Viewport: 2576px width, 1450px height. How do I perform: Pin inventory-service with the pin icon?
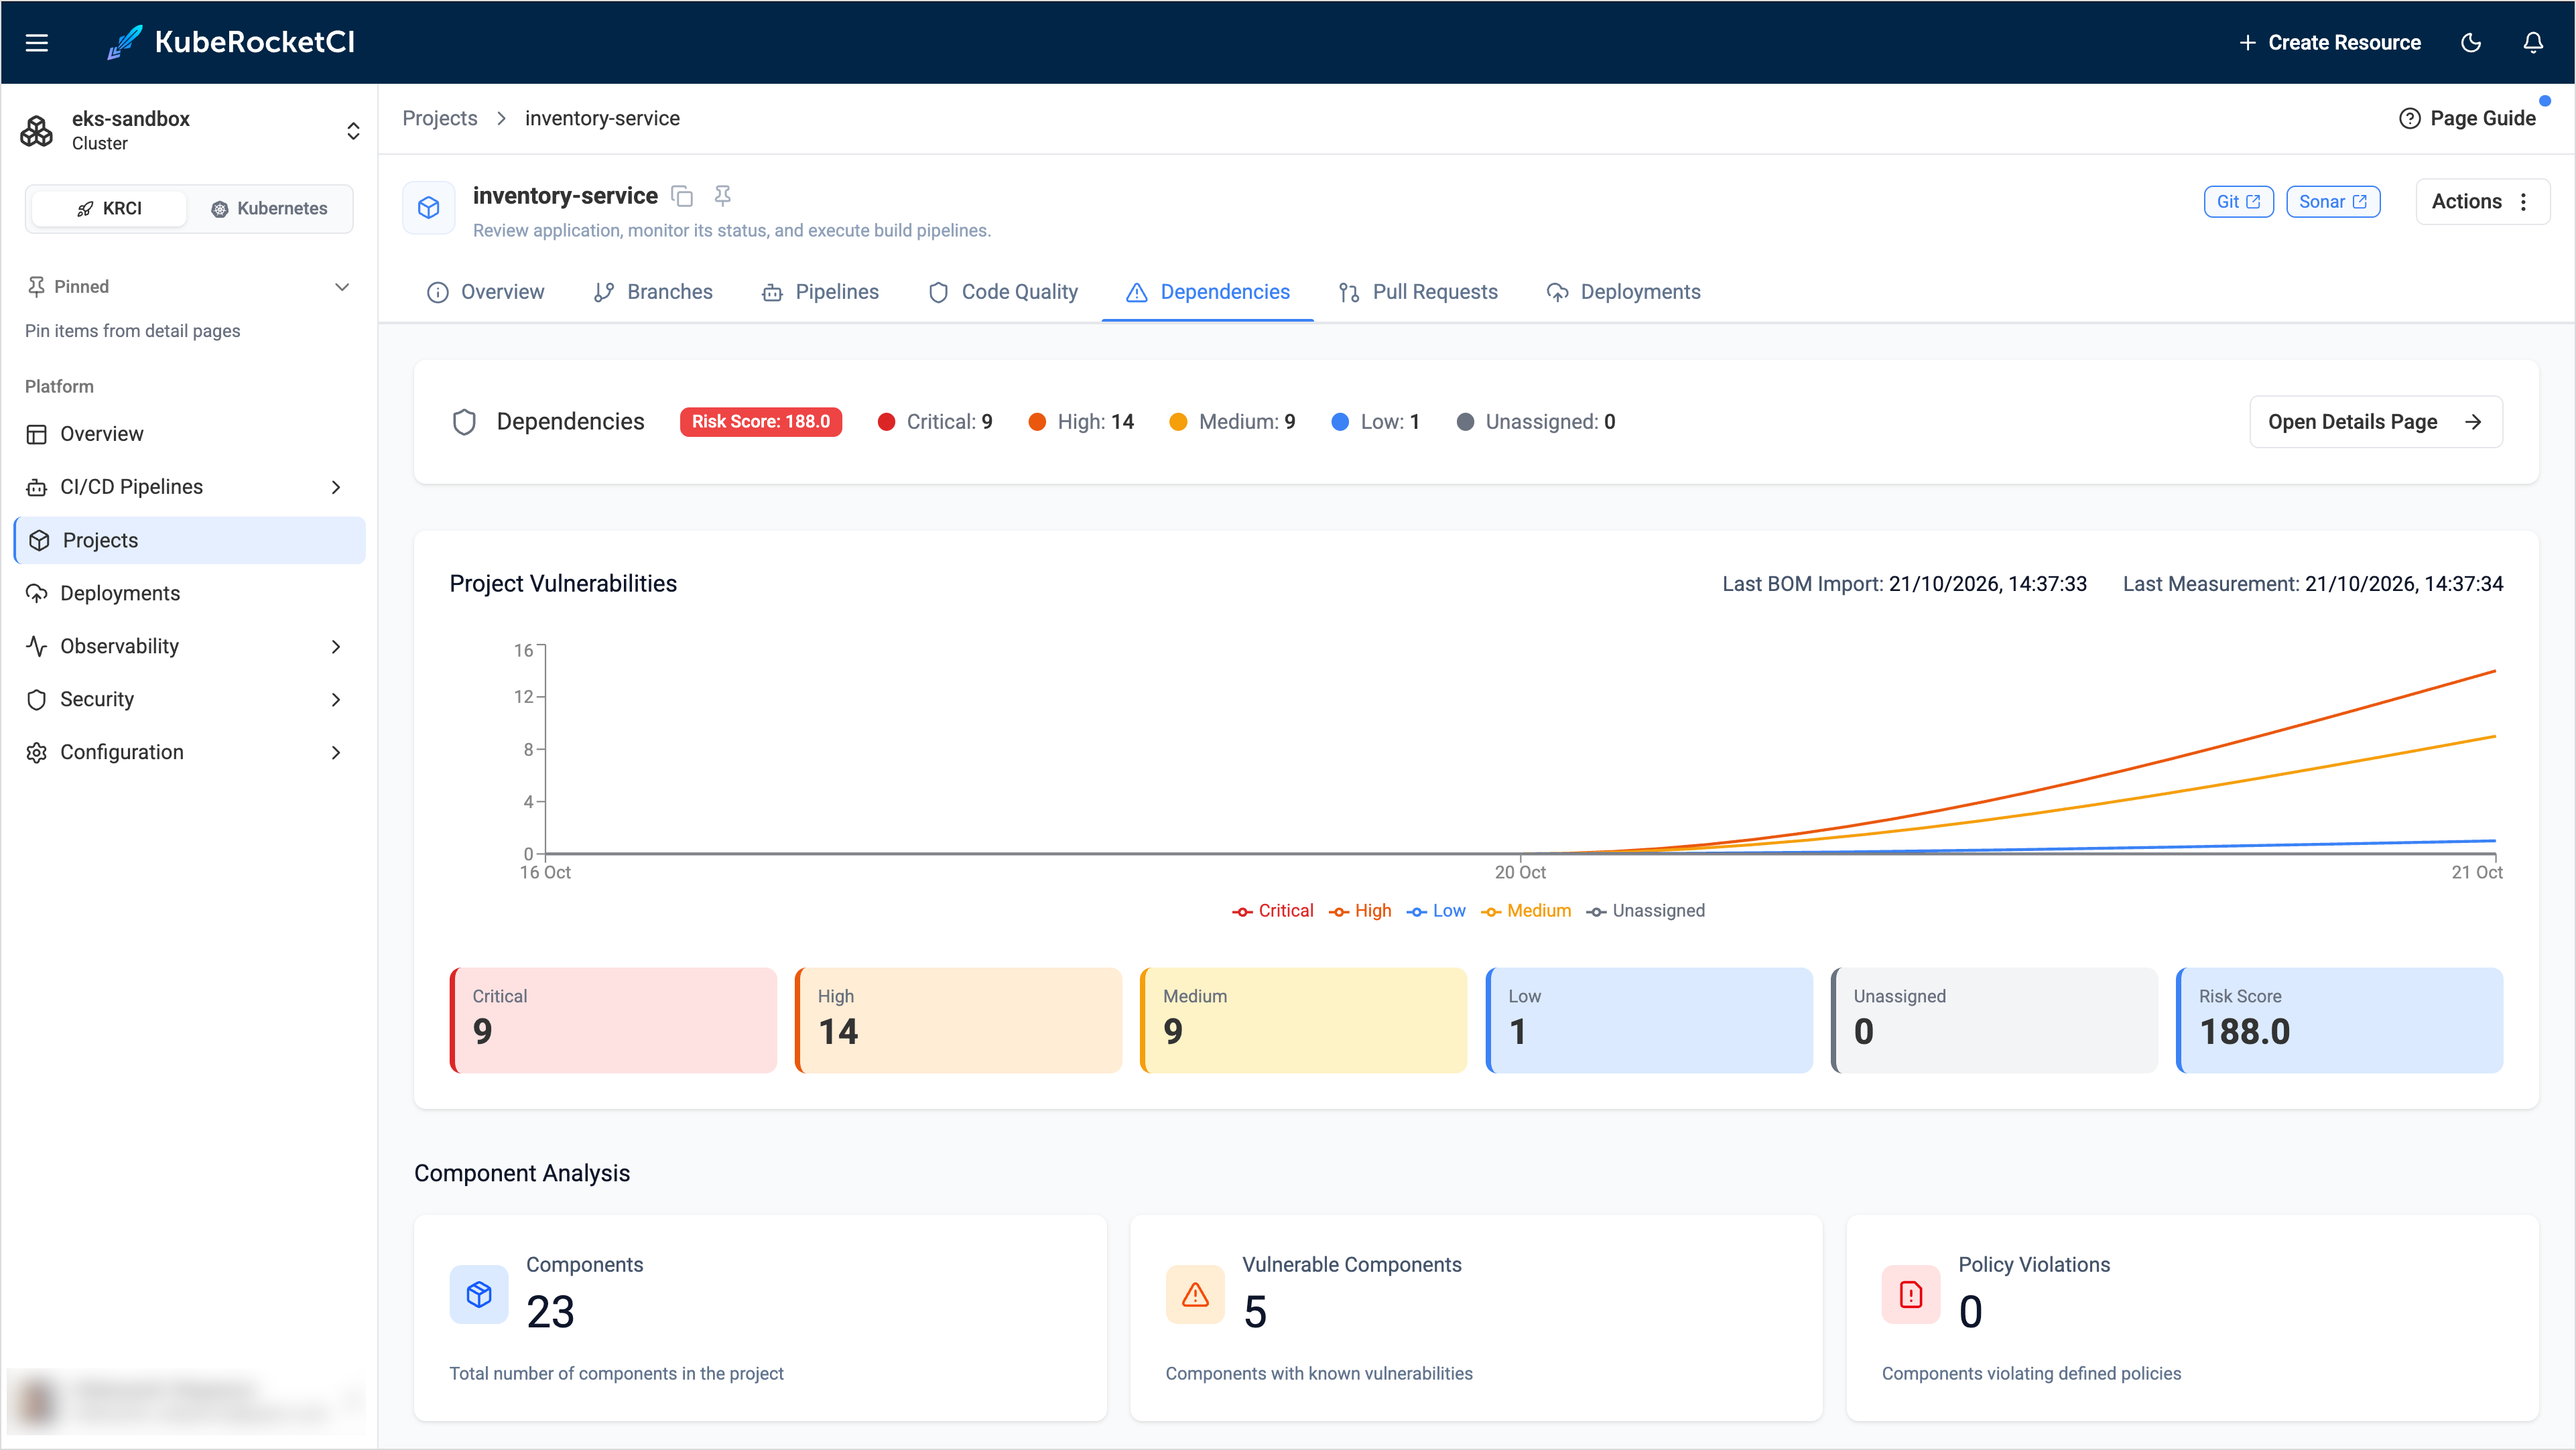[723, 196]
